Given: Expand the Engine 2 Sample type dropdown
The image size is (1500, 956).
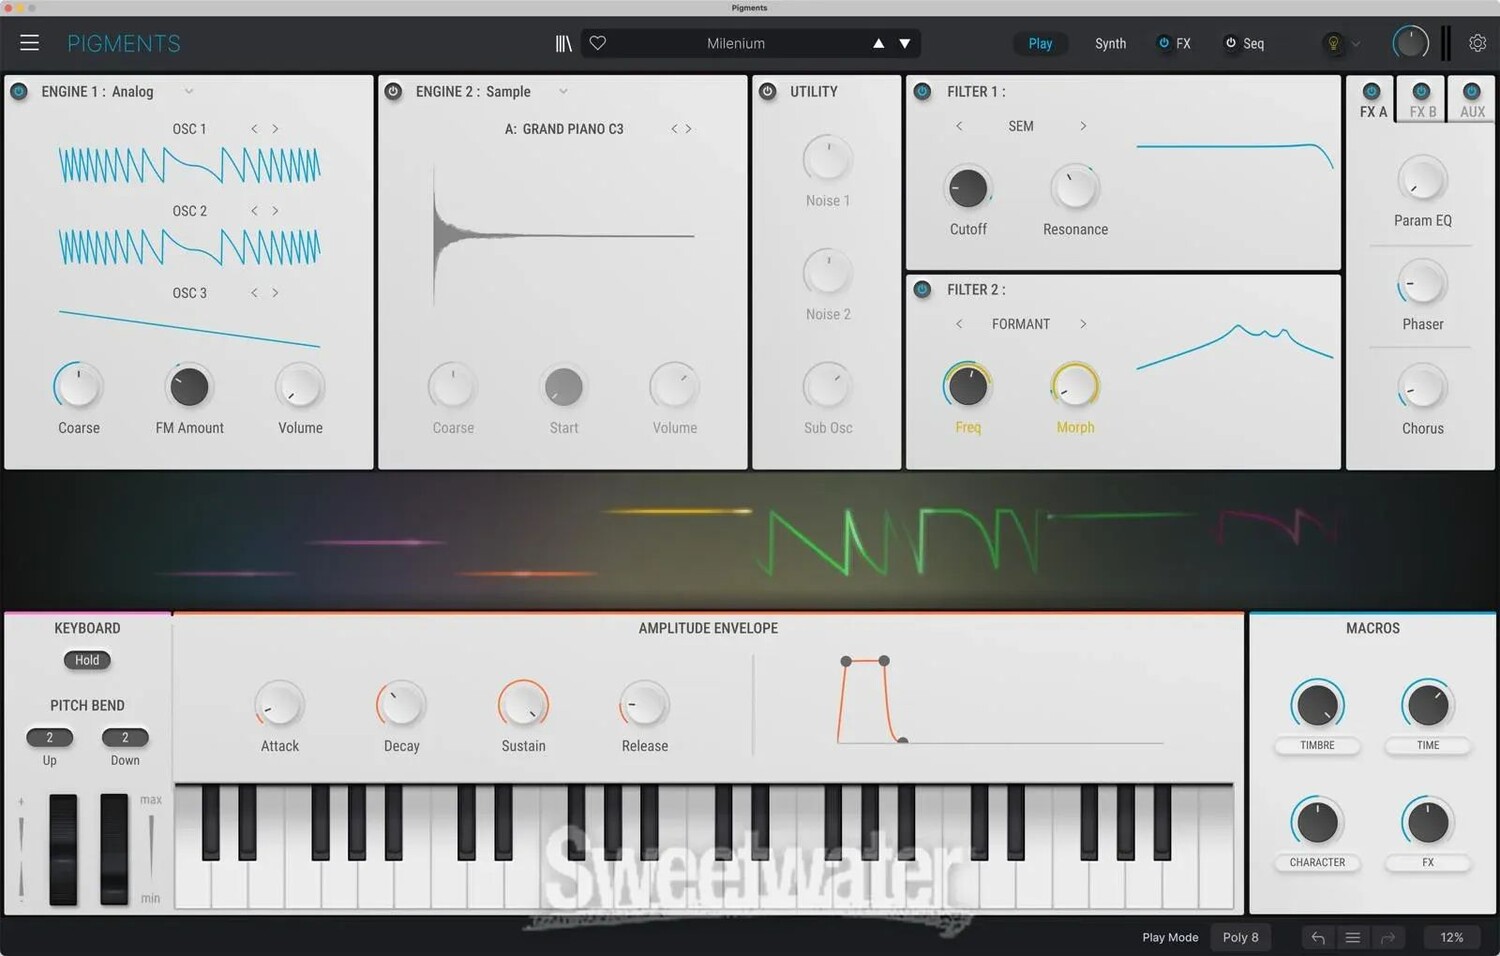Looking at the screenshot, I should [563, 91].
